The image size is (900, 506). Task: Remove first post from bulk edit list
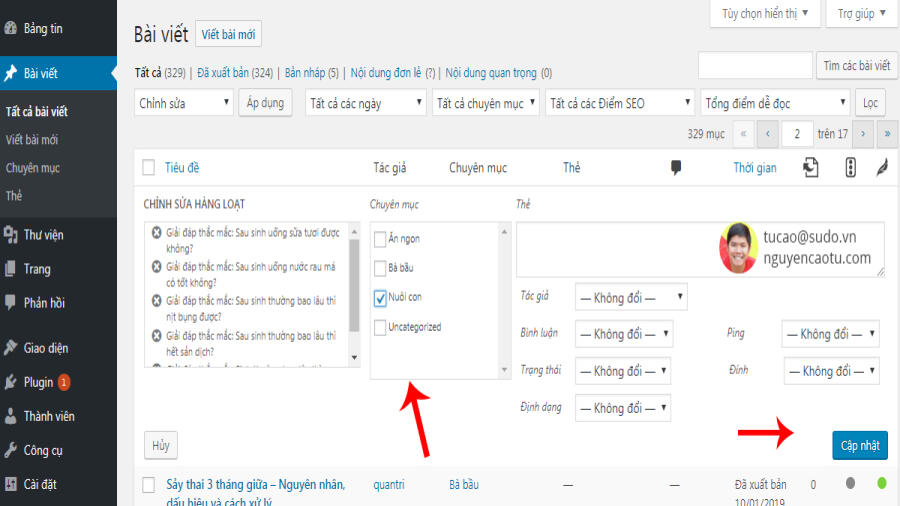pyautogui.click(x=156, y=232)
